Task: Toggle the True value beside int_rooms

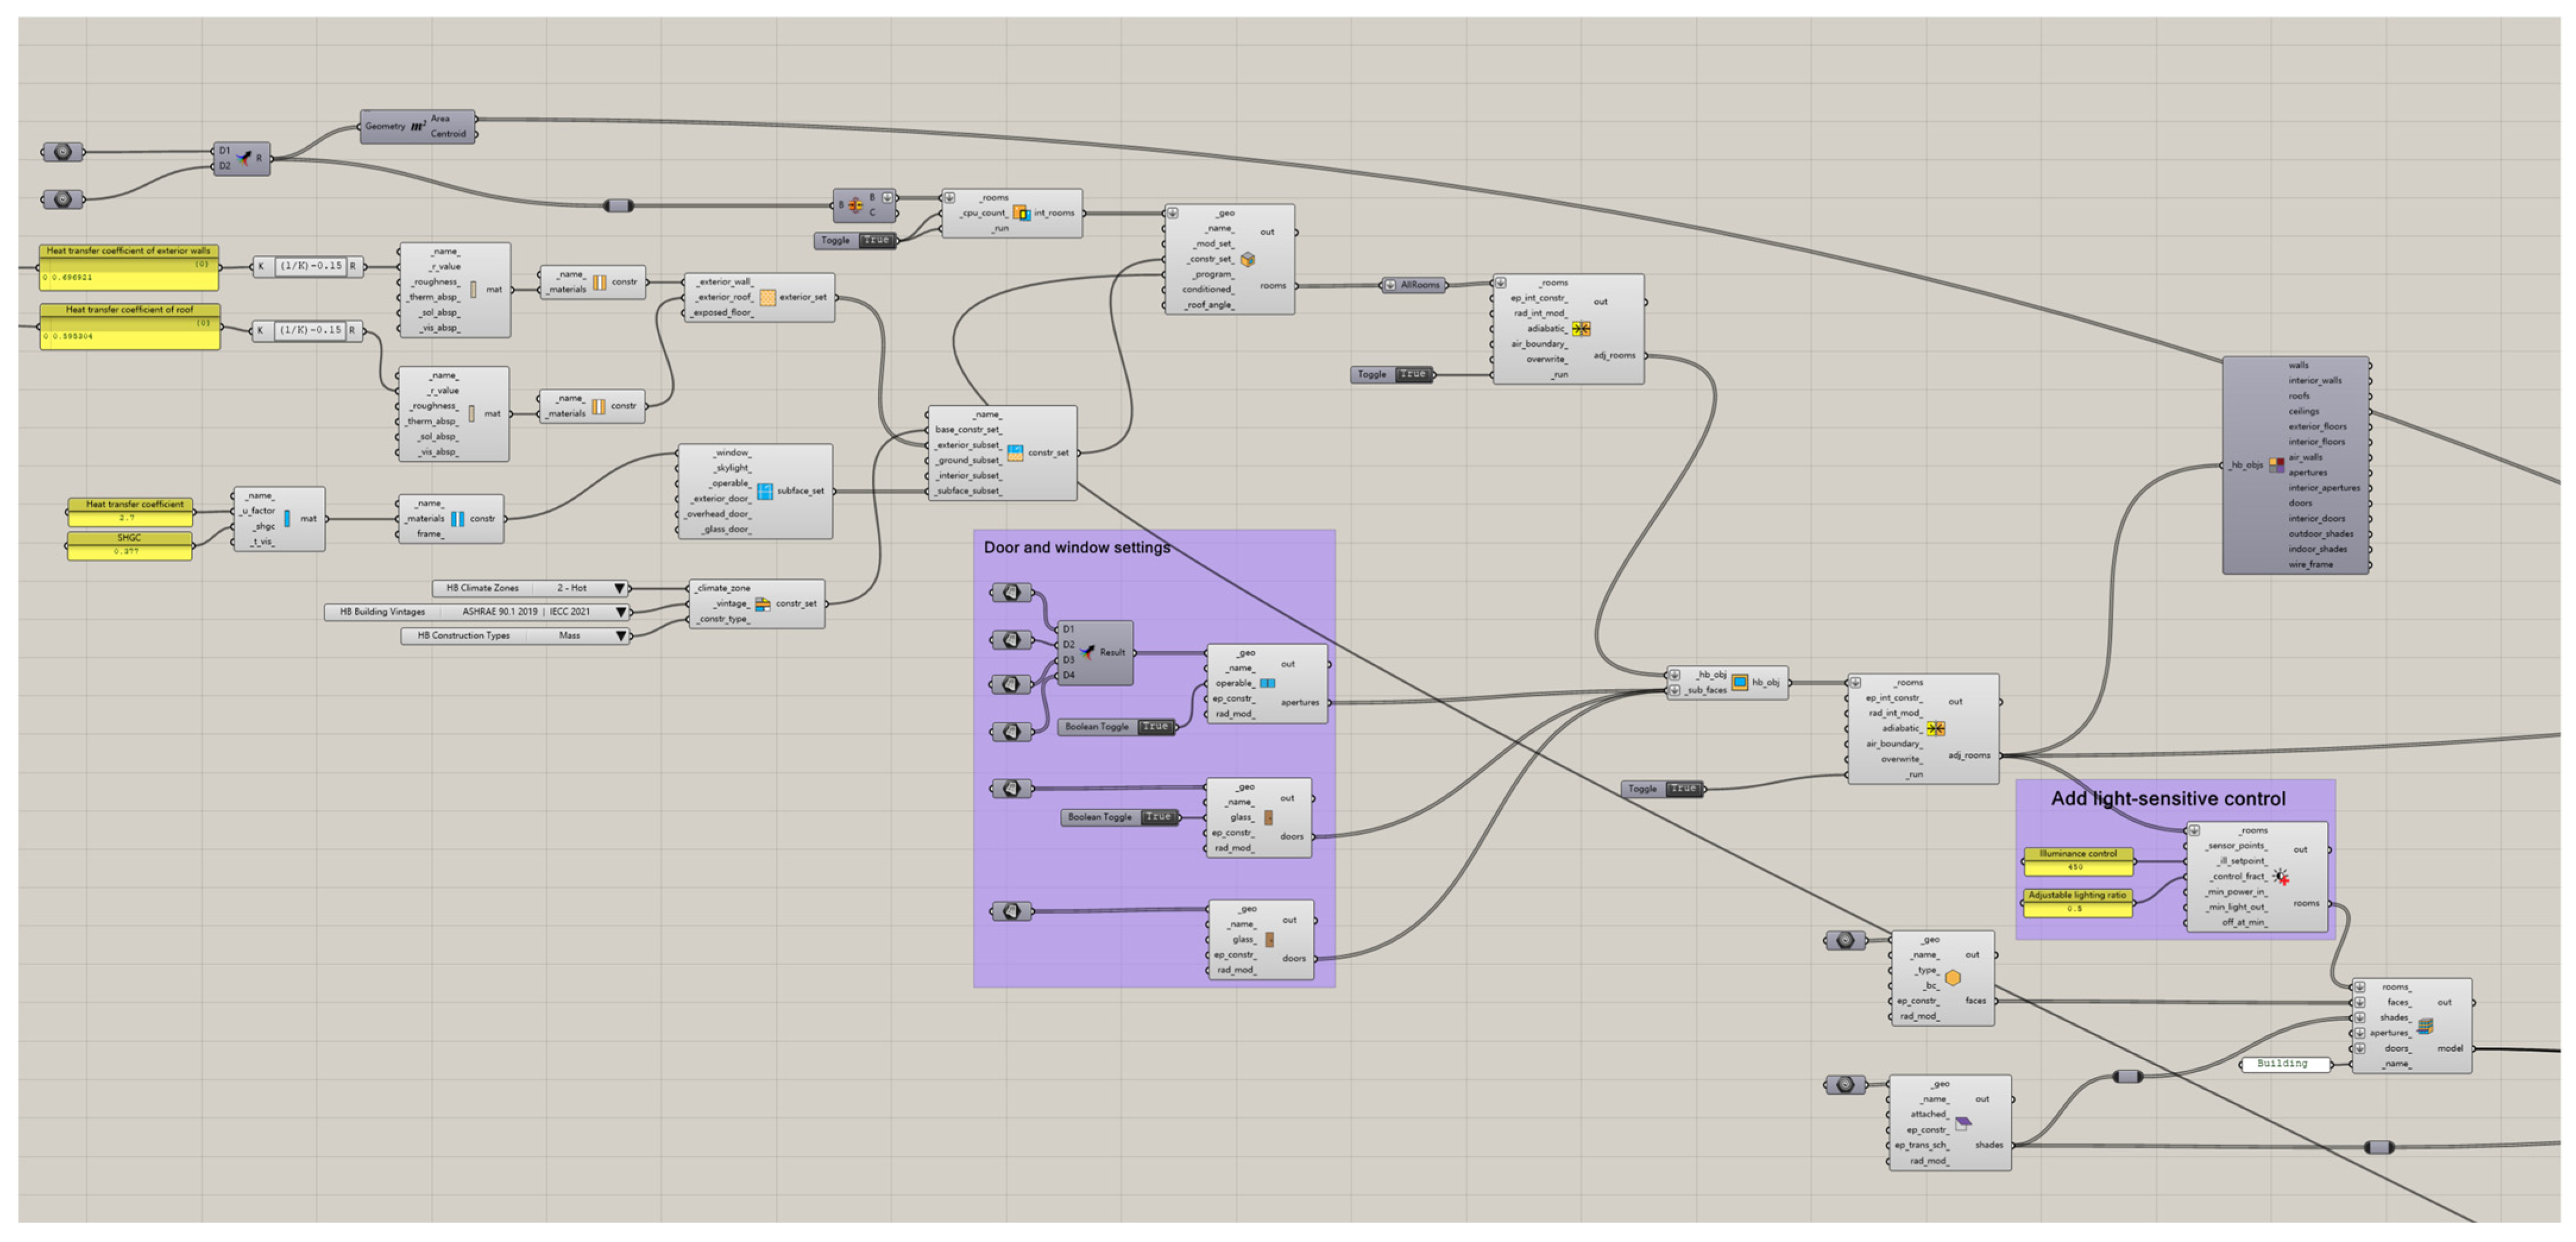Action: tap(876, 241)
